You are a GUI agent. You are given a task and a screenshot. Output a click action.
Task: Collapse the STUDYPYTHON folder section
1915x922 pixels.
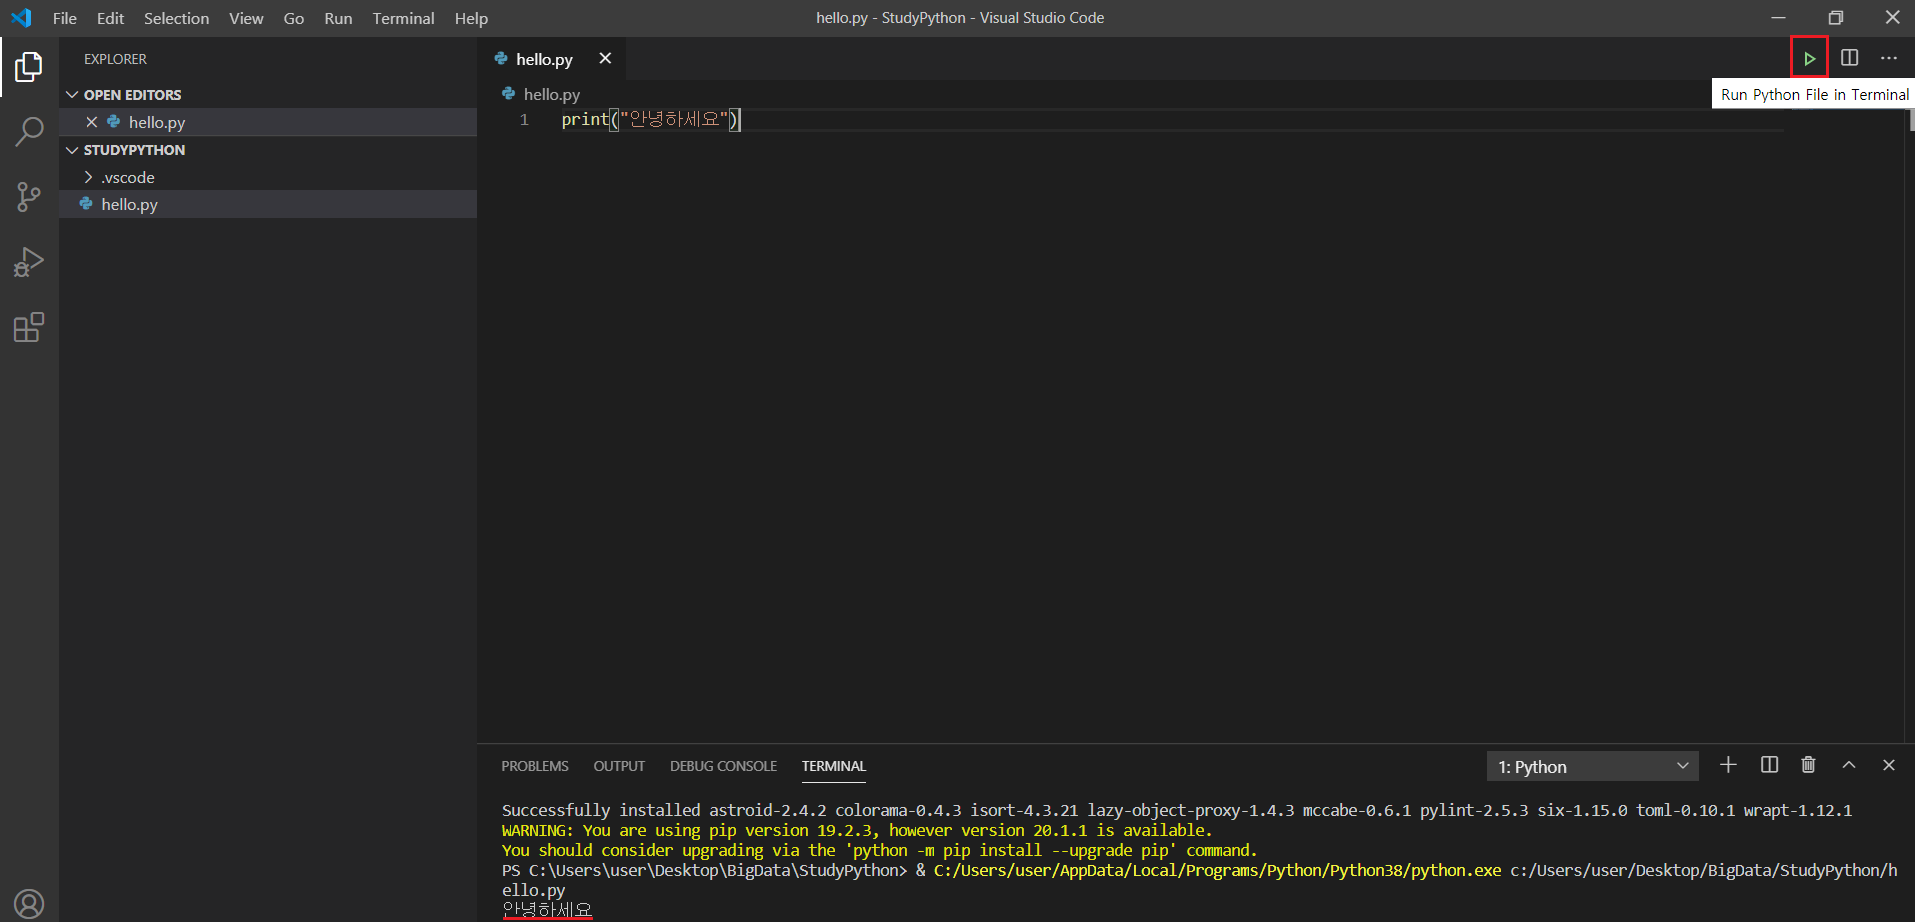pyautogui.click(x=268, y=150)
